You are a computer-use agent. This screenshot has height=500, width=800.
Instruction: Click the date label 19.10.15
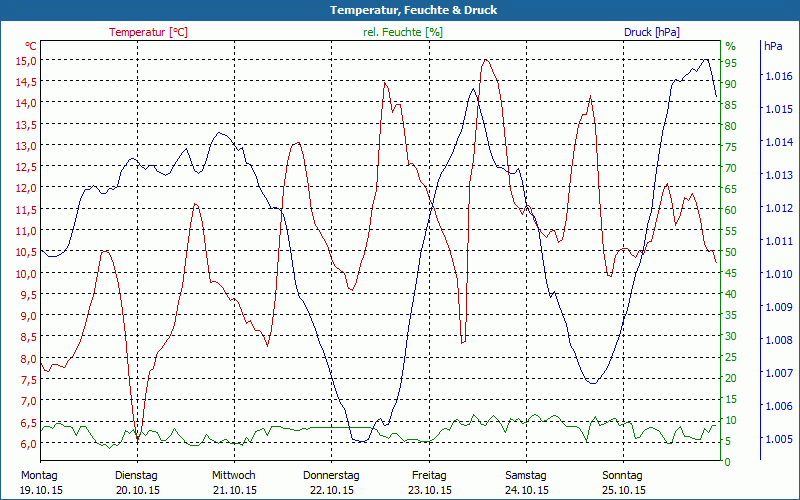[40, 490]
